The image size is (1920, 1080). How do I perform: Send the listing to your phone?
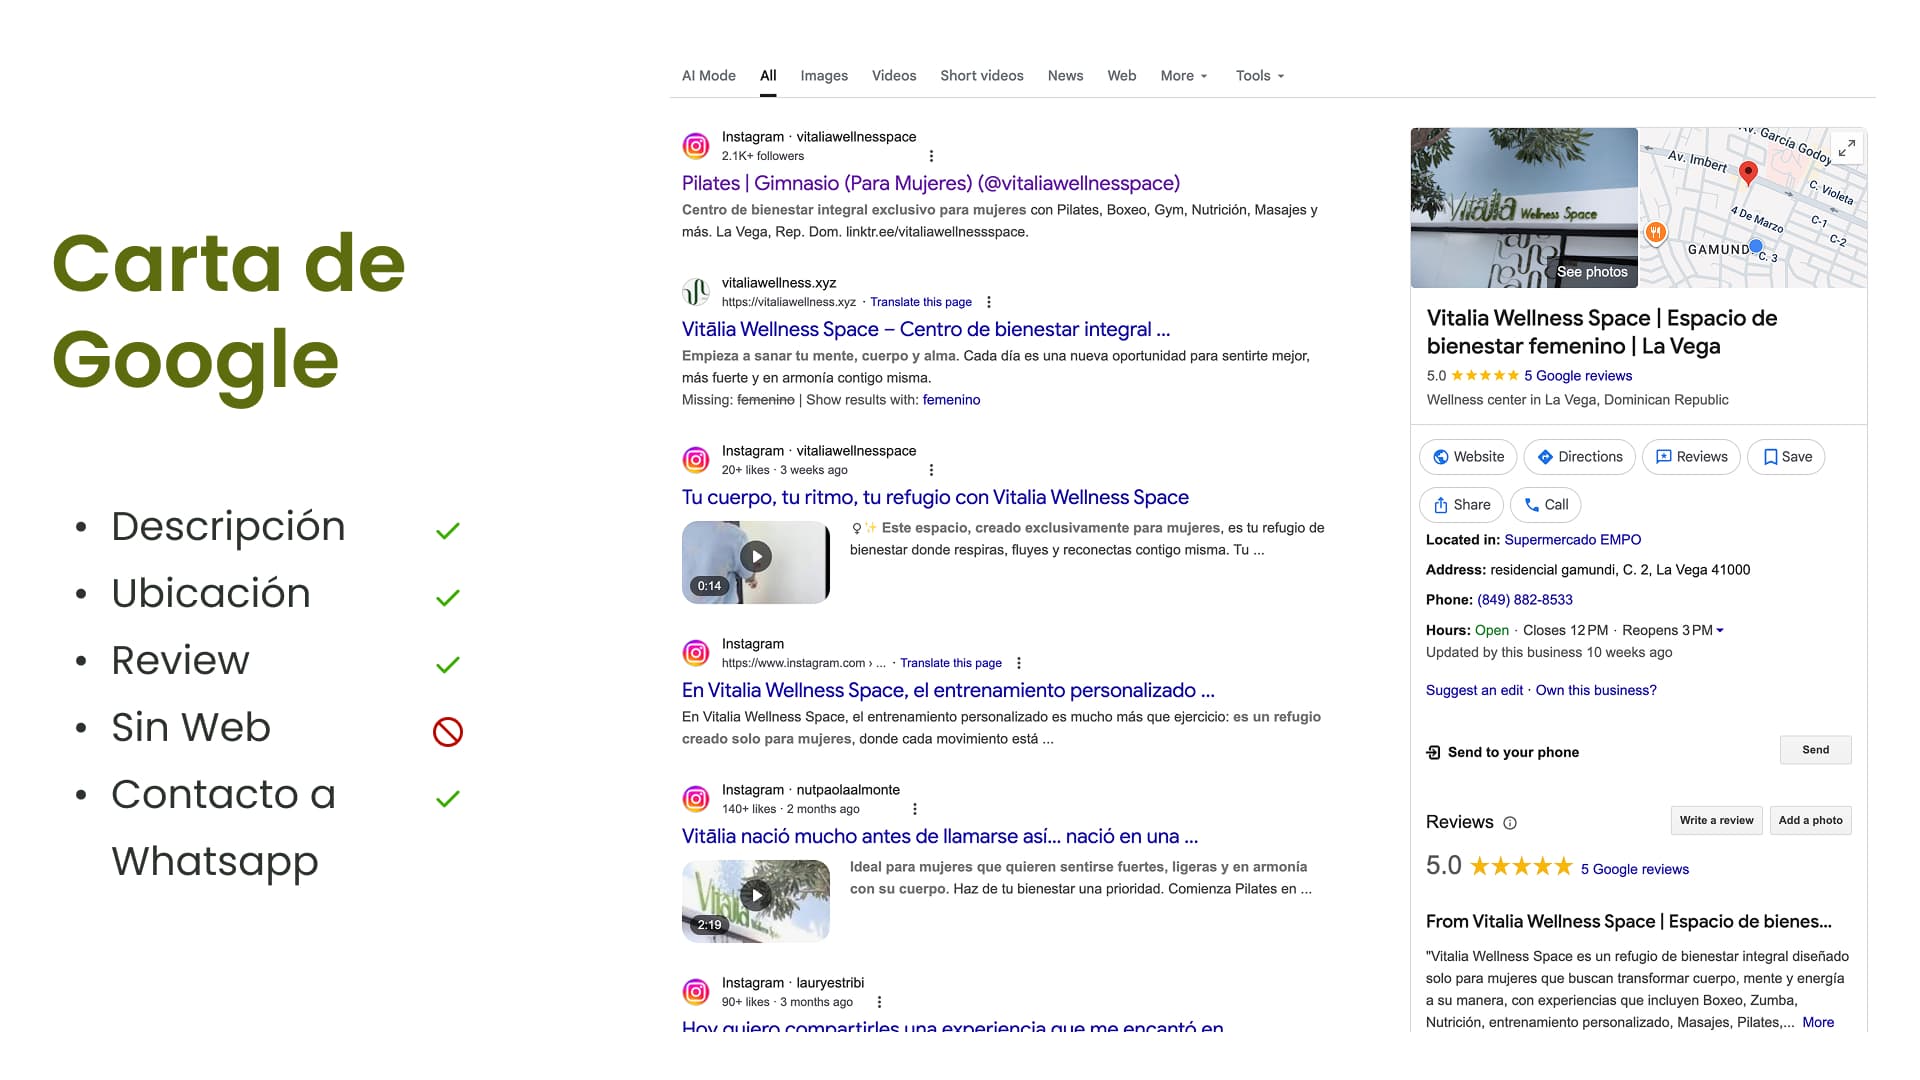point(1815,750)
